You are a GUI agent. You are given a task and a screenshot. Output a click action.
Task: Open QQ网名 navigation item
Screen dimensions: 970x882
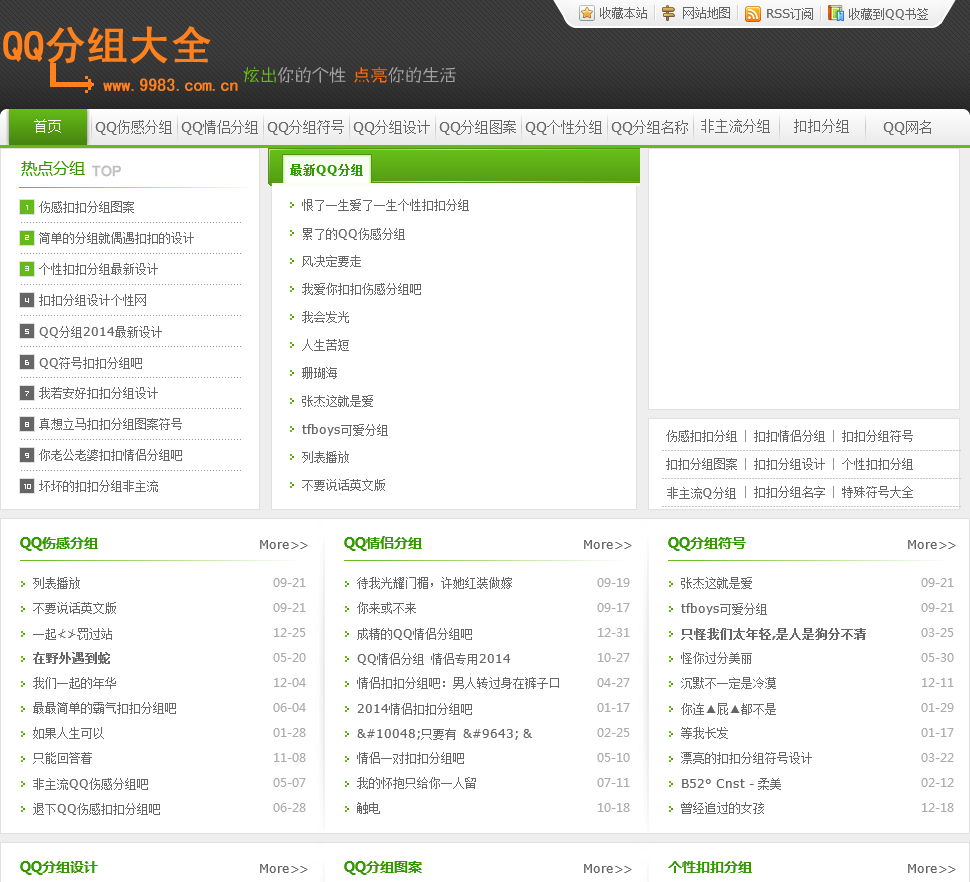point(908,127)
